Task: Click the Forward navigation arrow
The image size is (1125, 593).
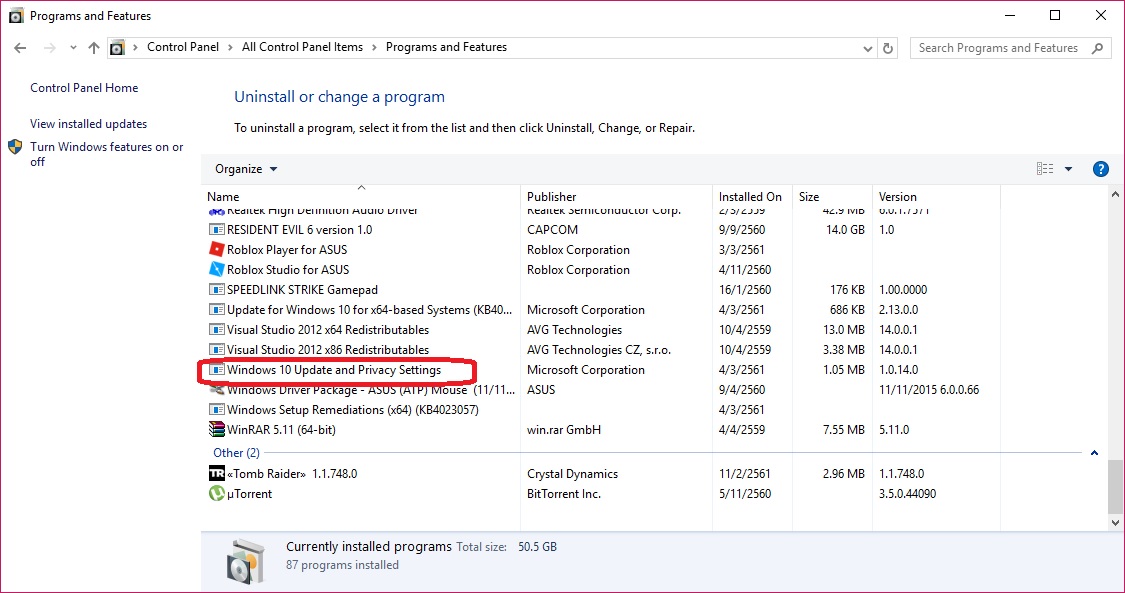Action: [x=50, y=48]
